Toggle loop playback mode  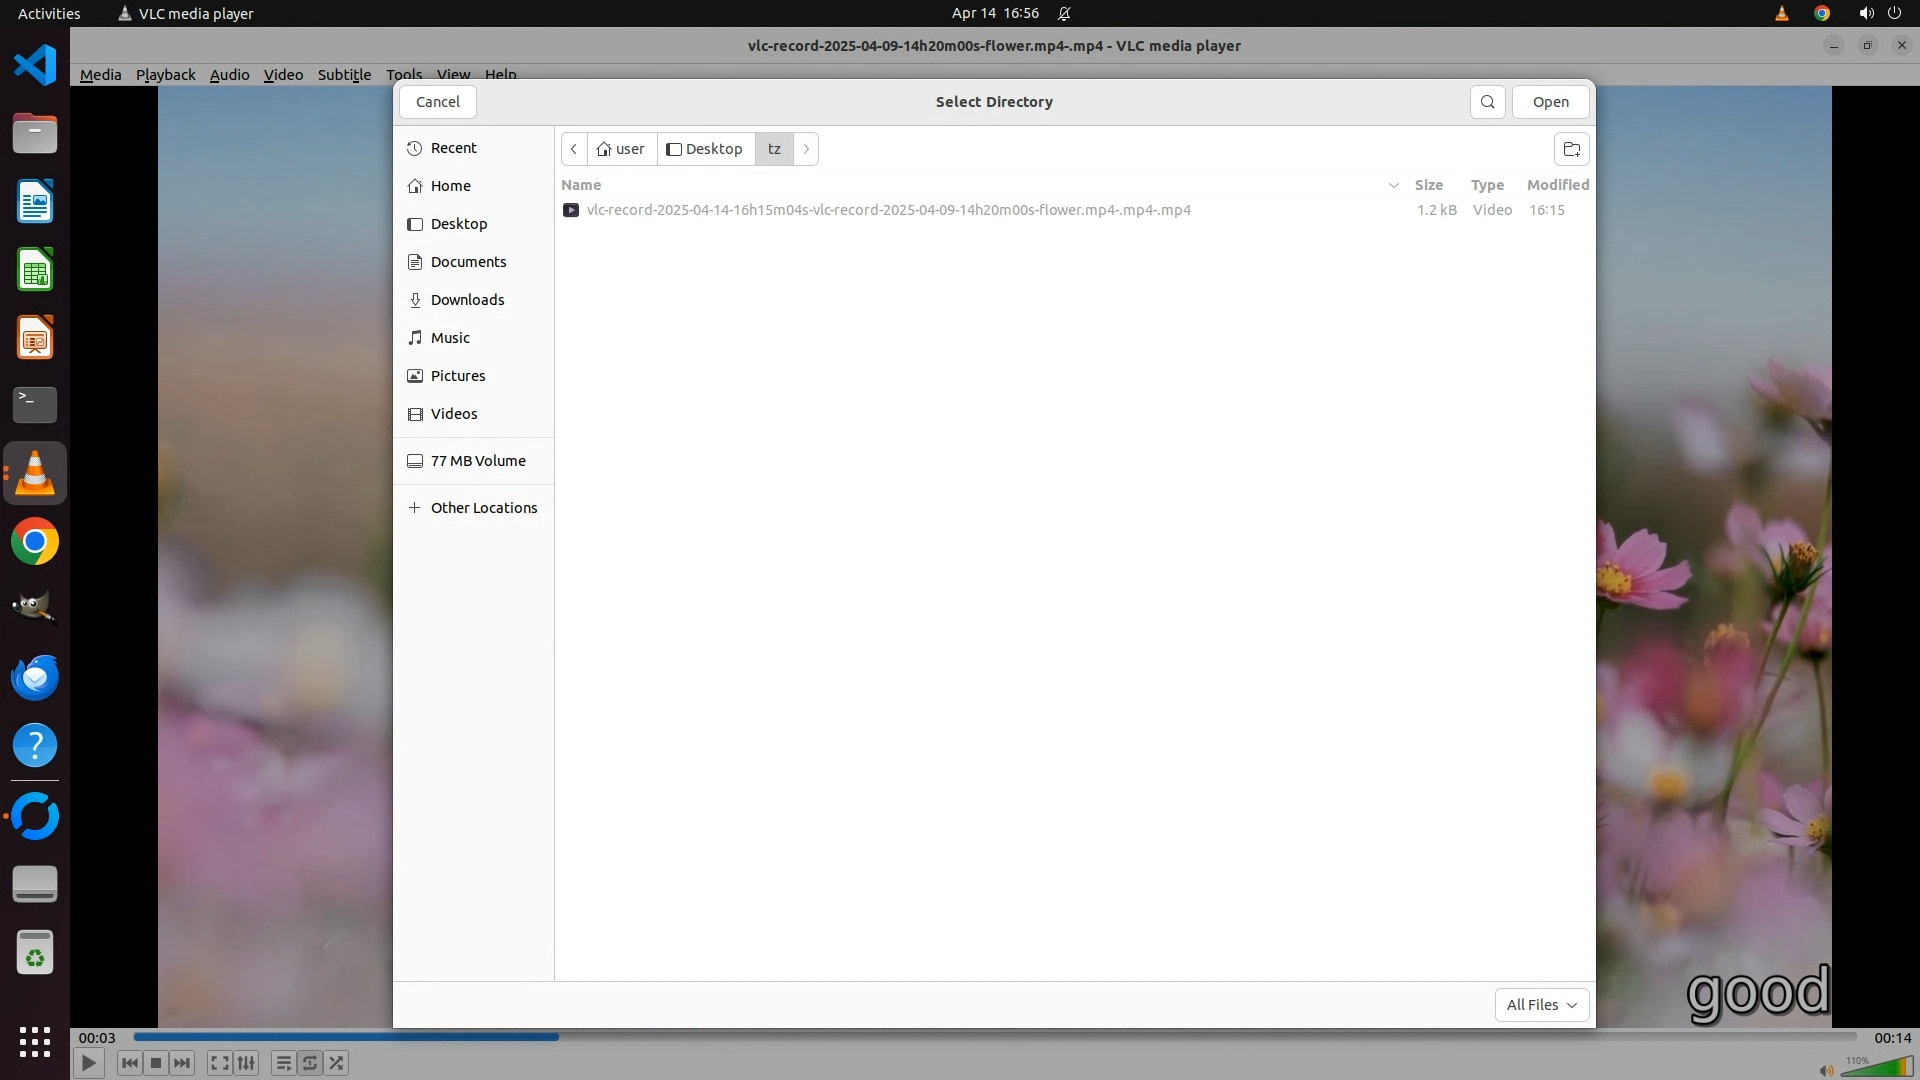310,1063
